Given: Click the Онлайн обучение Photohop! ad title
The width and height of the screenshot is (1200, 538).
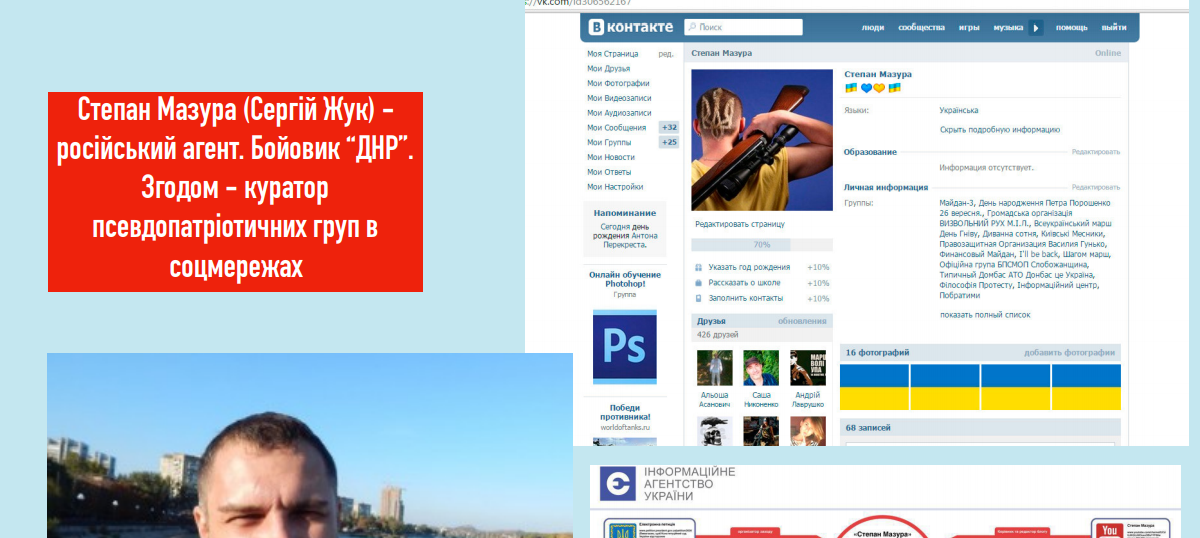Looking at the screenshot, I should [x=625, y=279].
